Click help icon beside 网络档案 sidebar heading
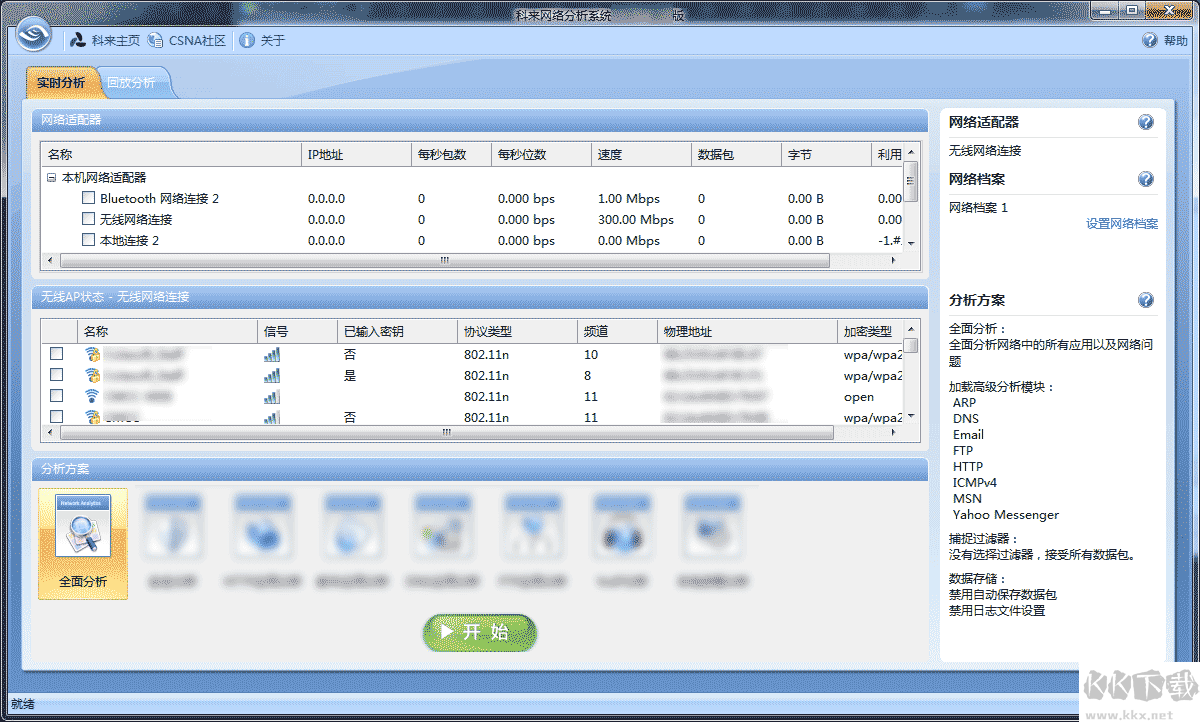 [x=1146, y=179]
